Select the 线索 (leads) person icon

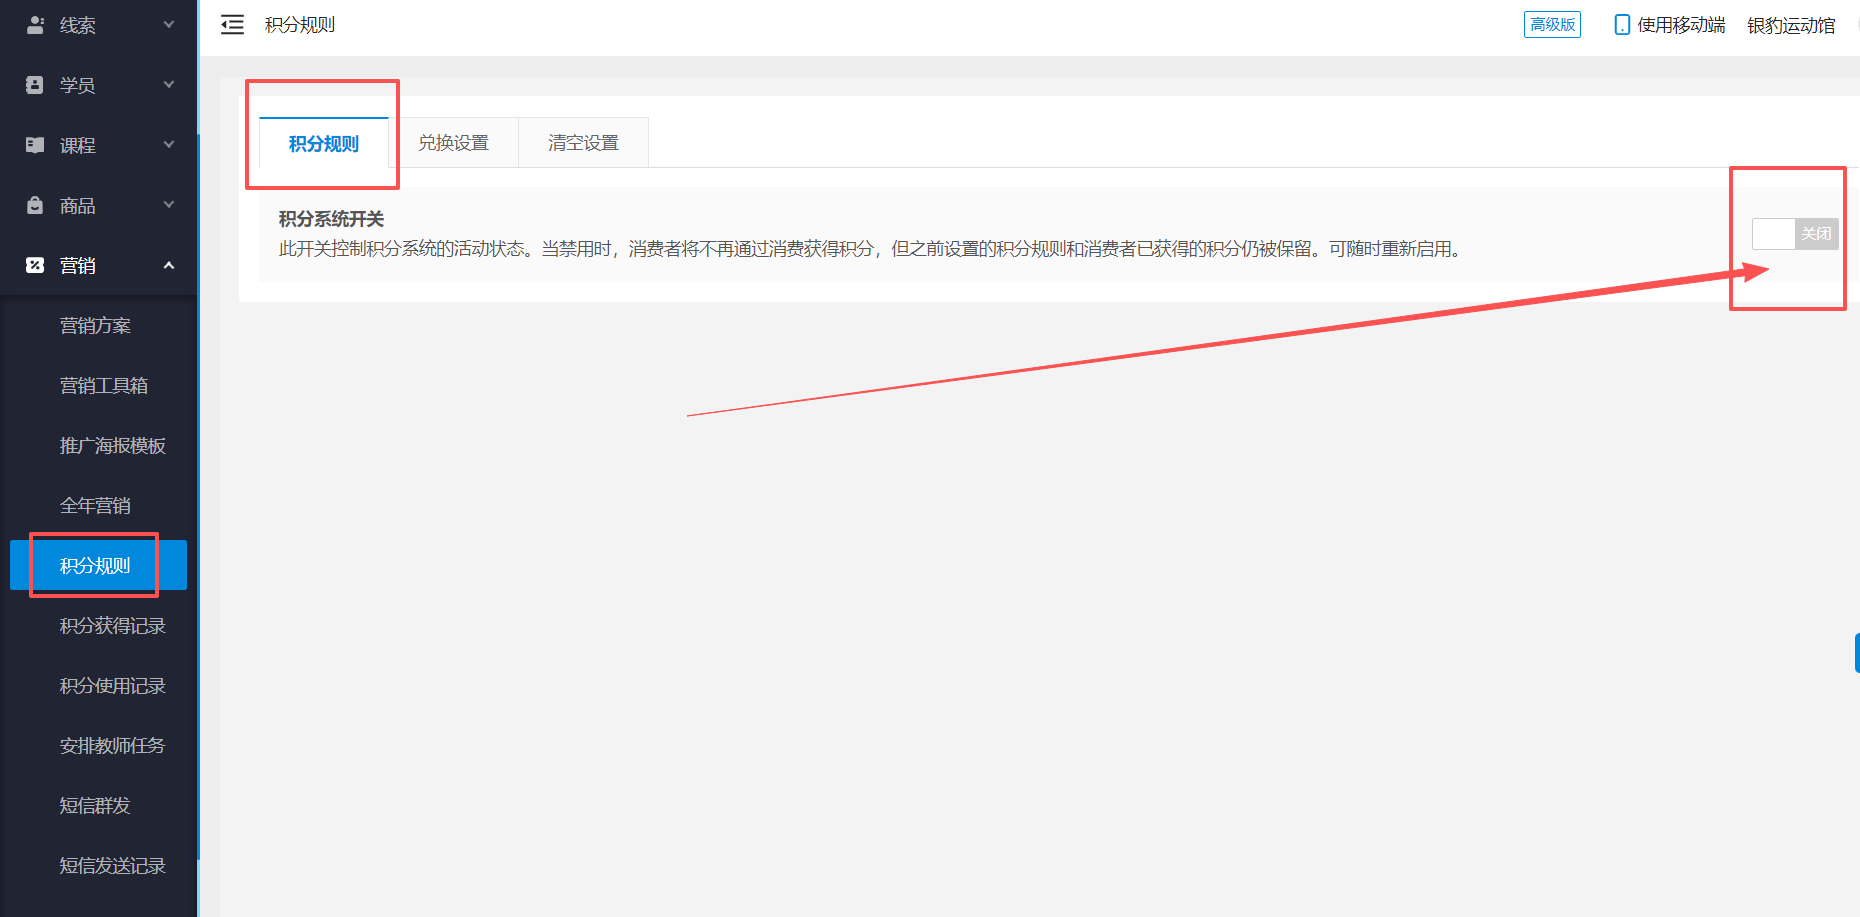coord(35,24)
